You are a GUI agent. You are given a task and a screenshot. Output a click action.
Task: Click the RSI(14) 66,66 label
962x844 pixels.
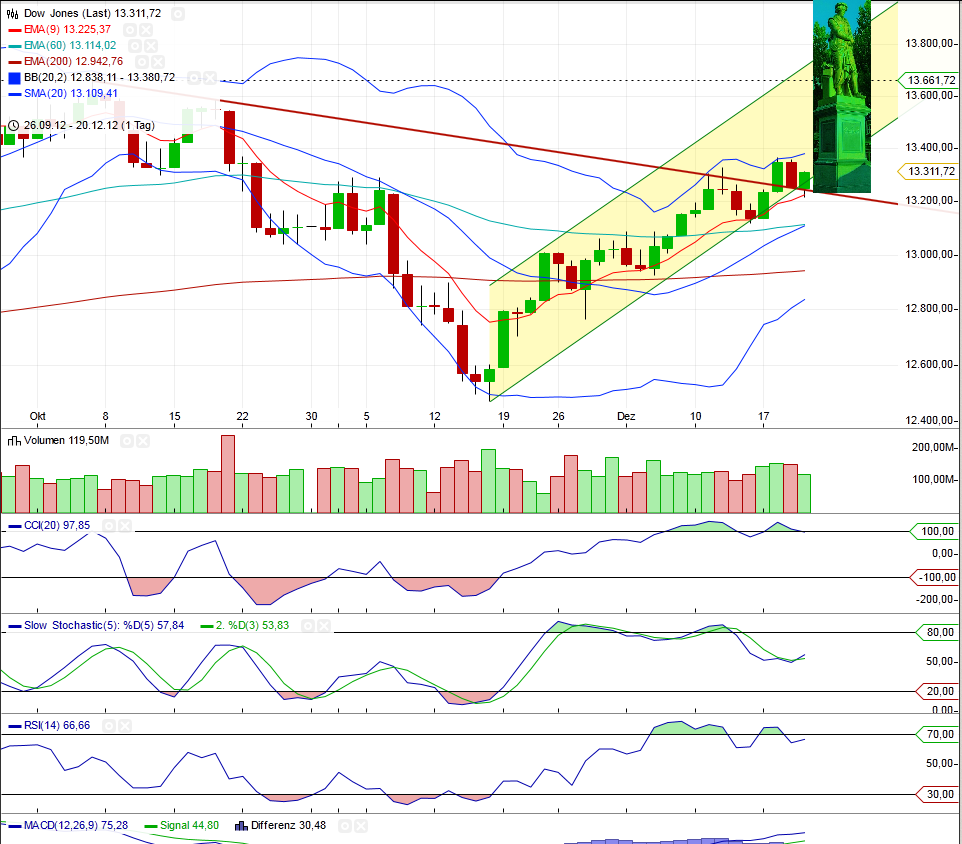(57, 726)
